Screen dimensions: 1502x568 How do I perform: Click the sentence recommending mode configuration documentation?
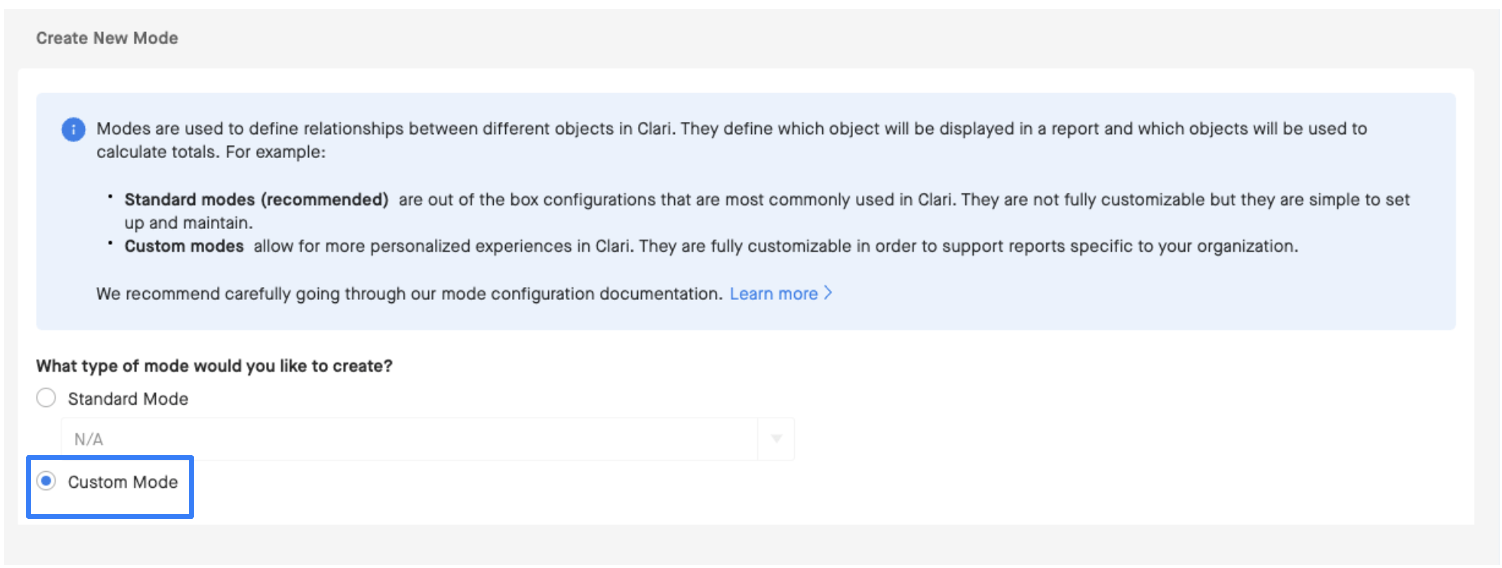tap(409, 294)
